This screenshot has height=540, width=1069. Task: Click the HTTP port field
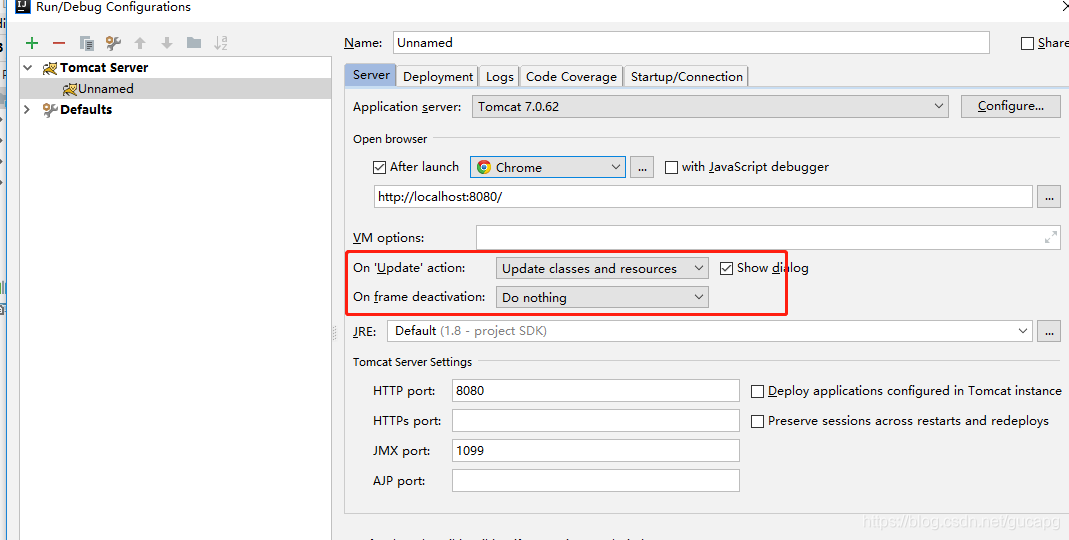point(595,391)
